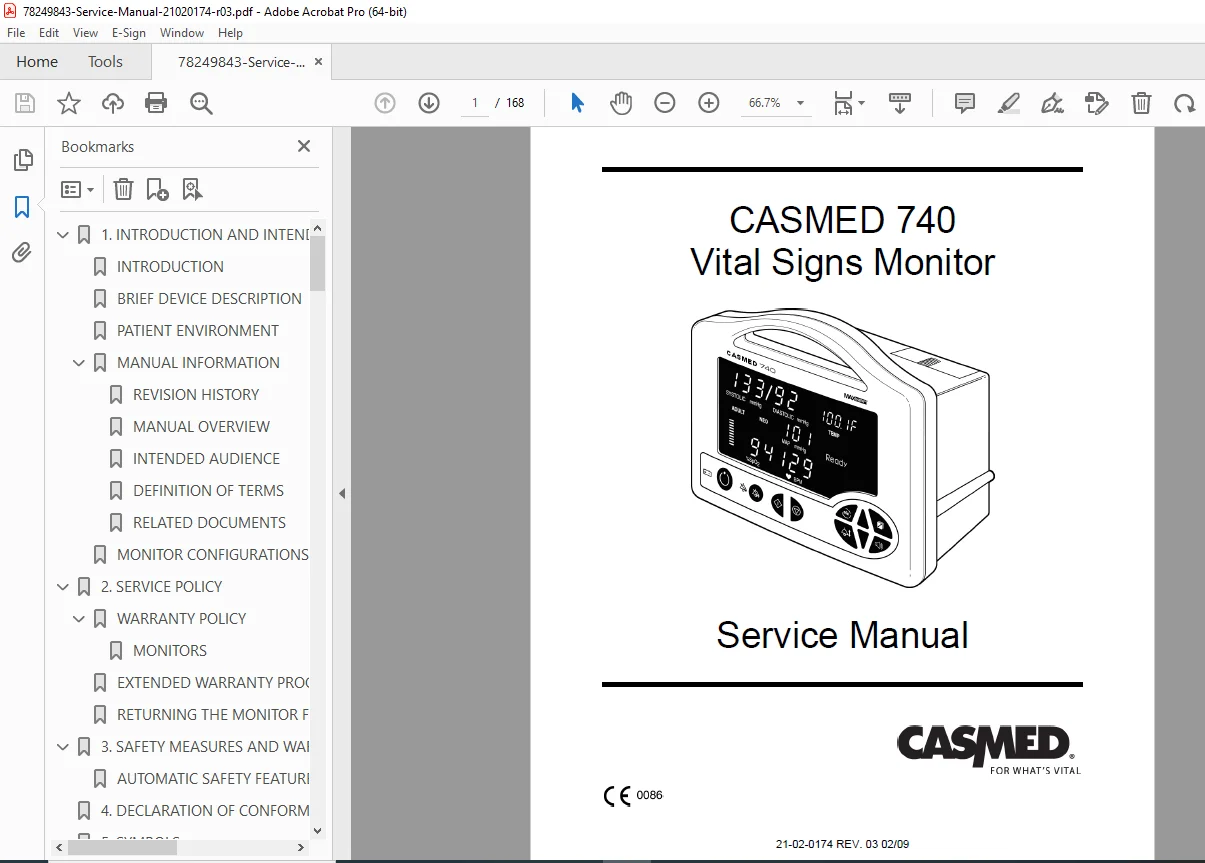The width and height of the screenshot is (1205, 863).
Task: Collapse 1. INTRODUCTION AND INTENDED bookmark
Action: 63,235
